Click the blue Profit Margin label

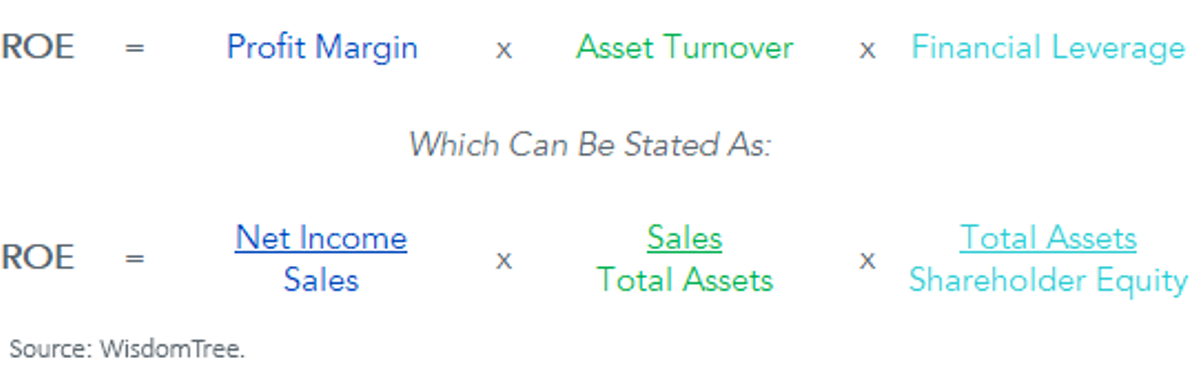click(x=322, y=48)
